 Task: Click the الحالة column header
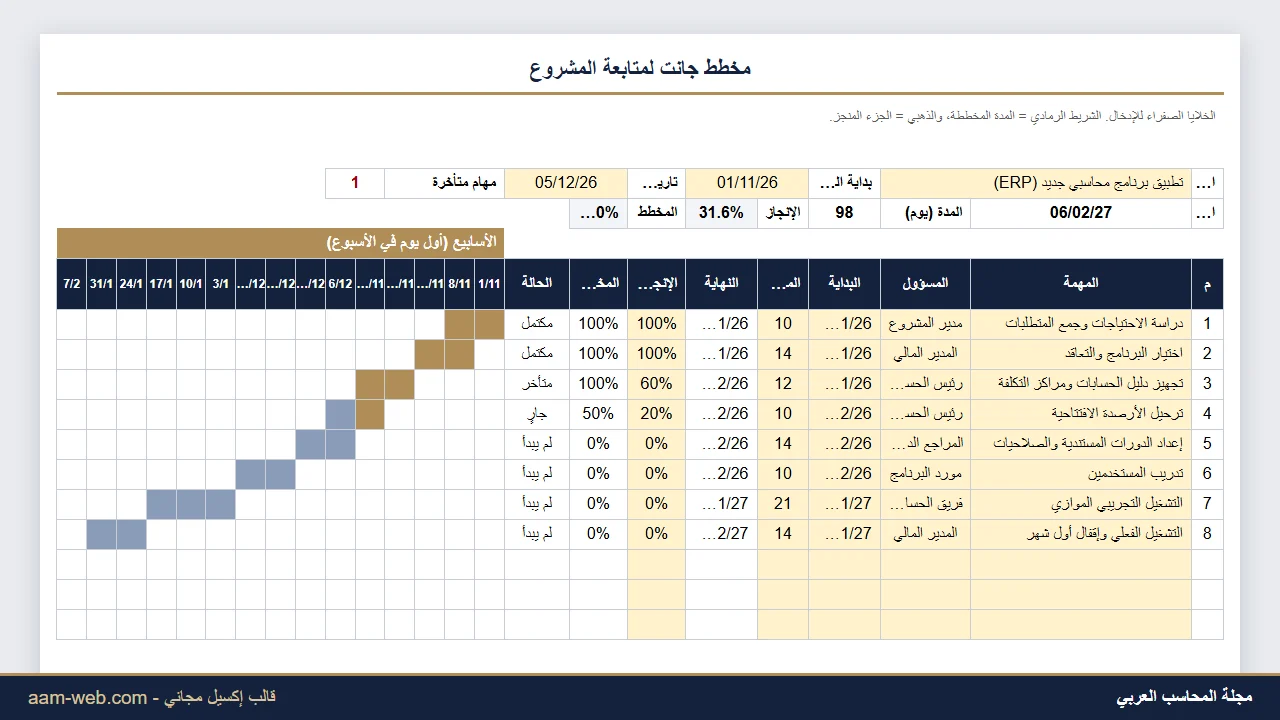537,283
